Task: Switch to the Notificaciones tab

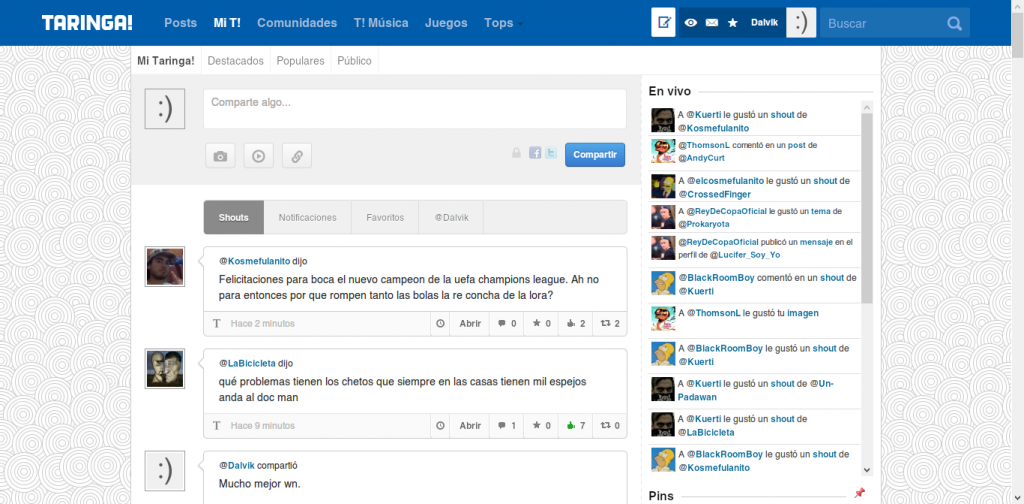Action: (308, 217)
